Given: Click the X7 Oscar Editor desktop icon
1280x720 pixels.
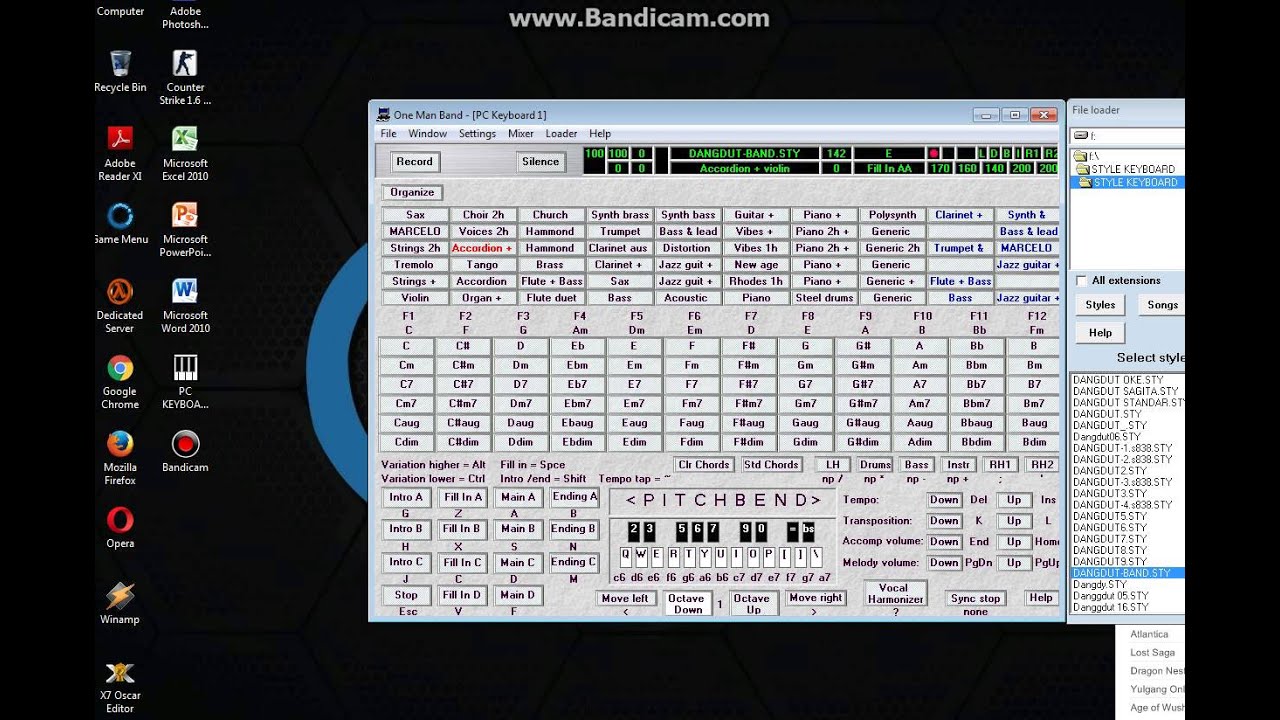Looking at the screenshot, I should [120, 687].
